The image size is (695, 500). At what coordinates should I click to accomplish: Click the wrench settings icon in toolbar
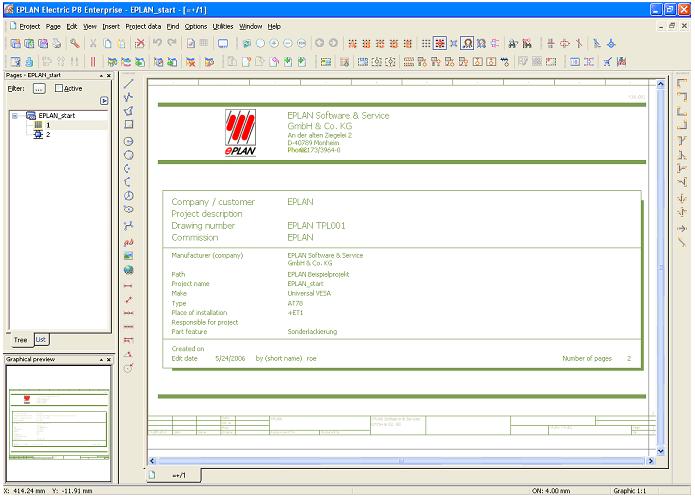pyautogui.click(x=74, y=43)
